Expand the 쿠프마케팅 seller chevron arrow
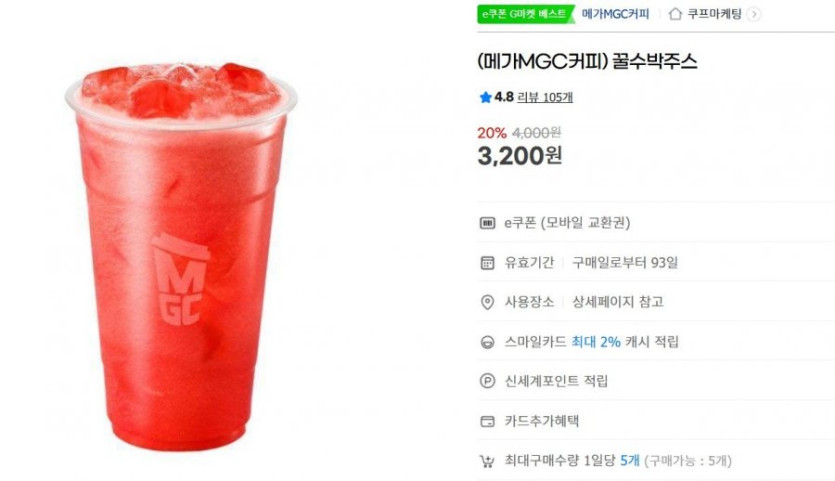This screenshot has width=835, height=481. (754, 14)
